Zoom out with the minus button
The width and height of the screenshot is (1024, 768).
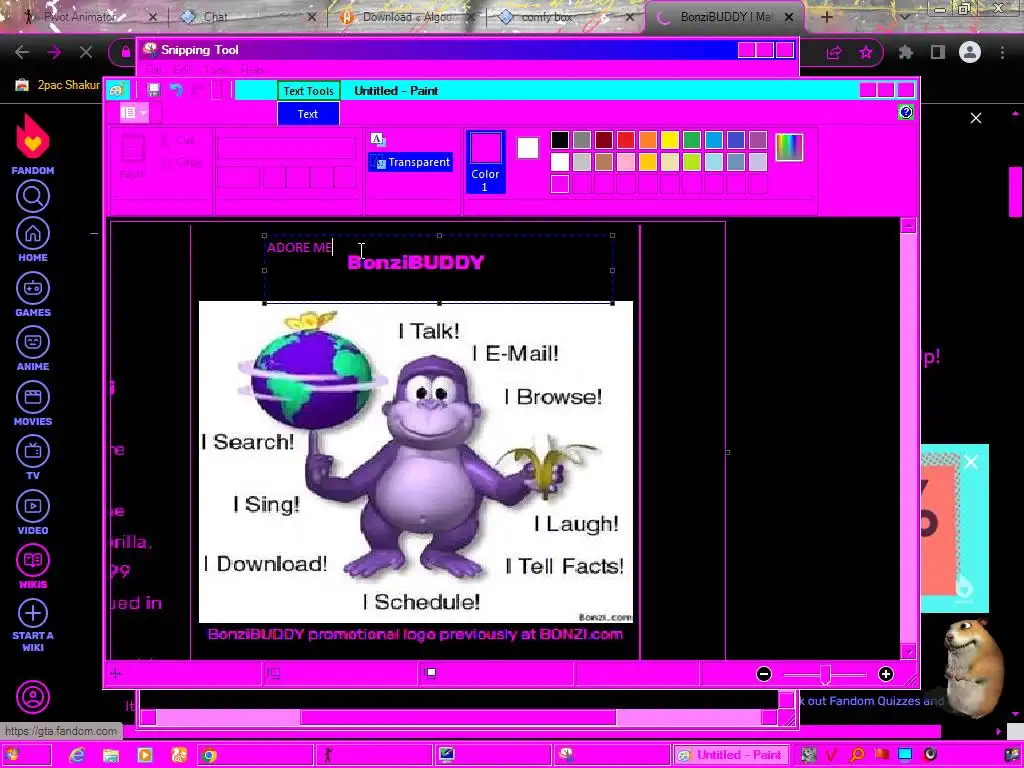point(763,674)
